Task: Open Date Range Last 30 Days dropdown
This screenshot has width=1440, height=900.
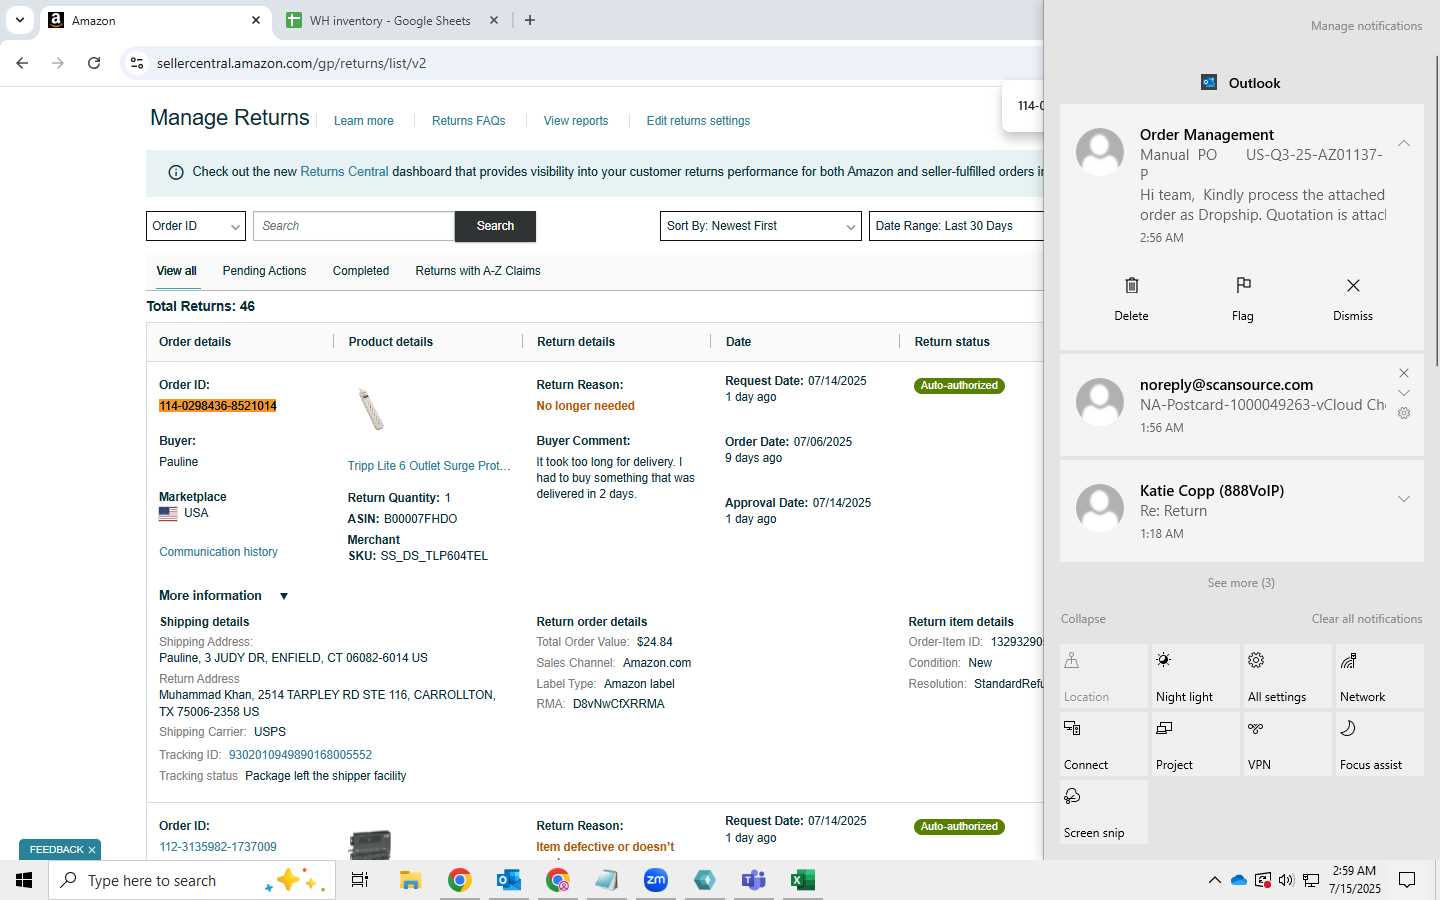Action: [x=956, y=226]
